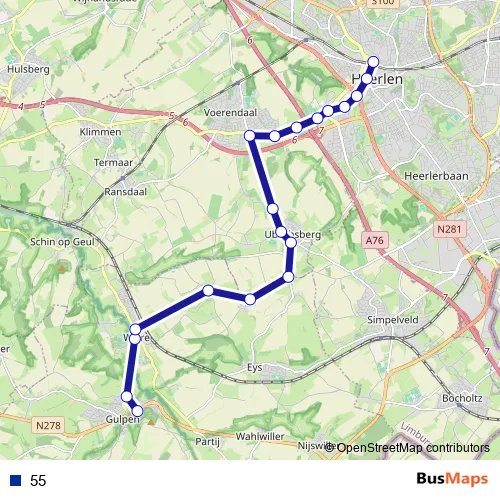Click the Klimmen village label
This screenshot has width=500, height=500.
[x=100, y=132]
